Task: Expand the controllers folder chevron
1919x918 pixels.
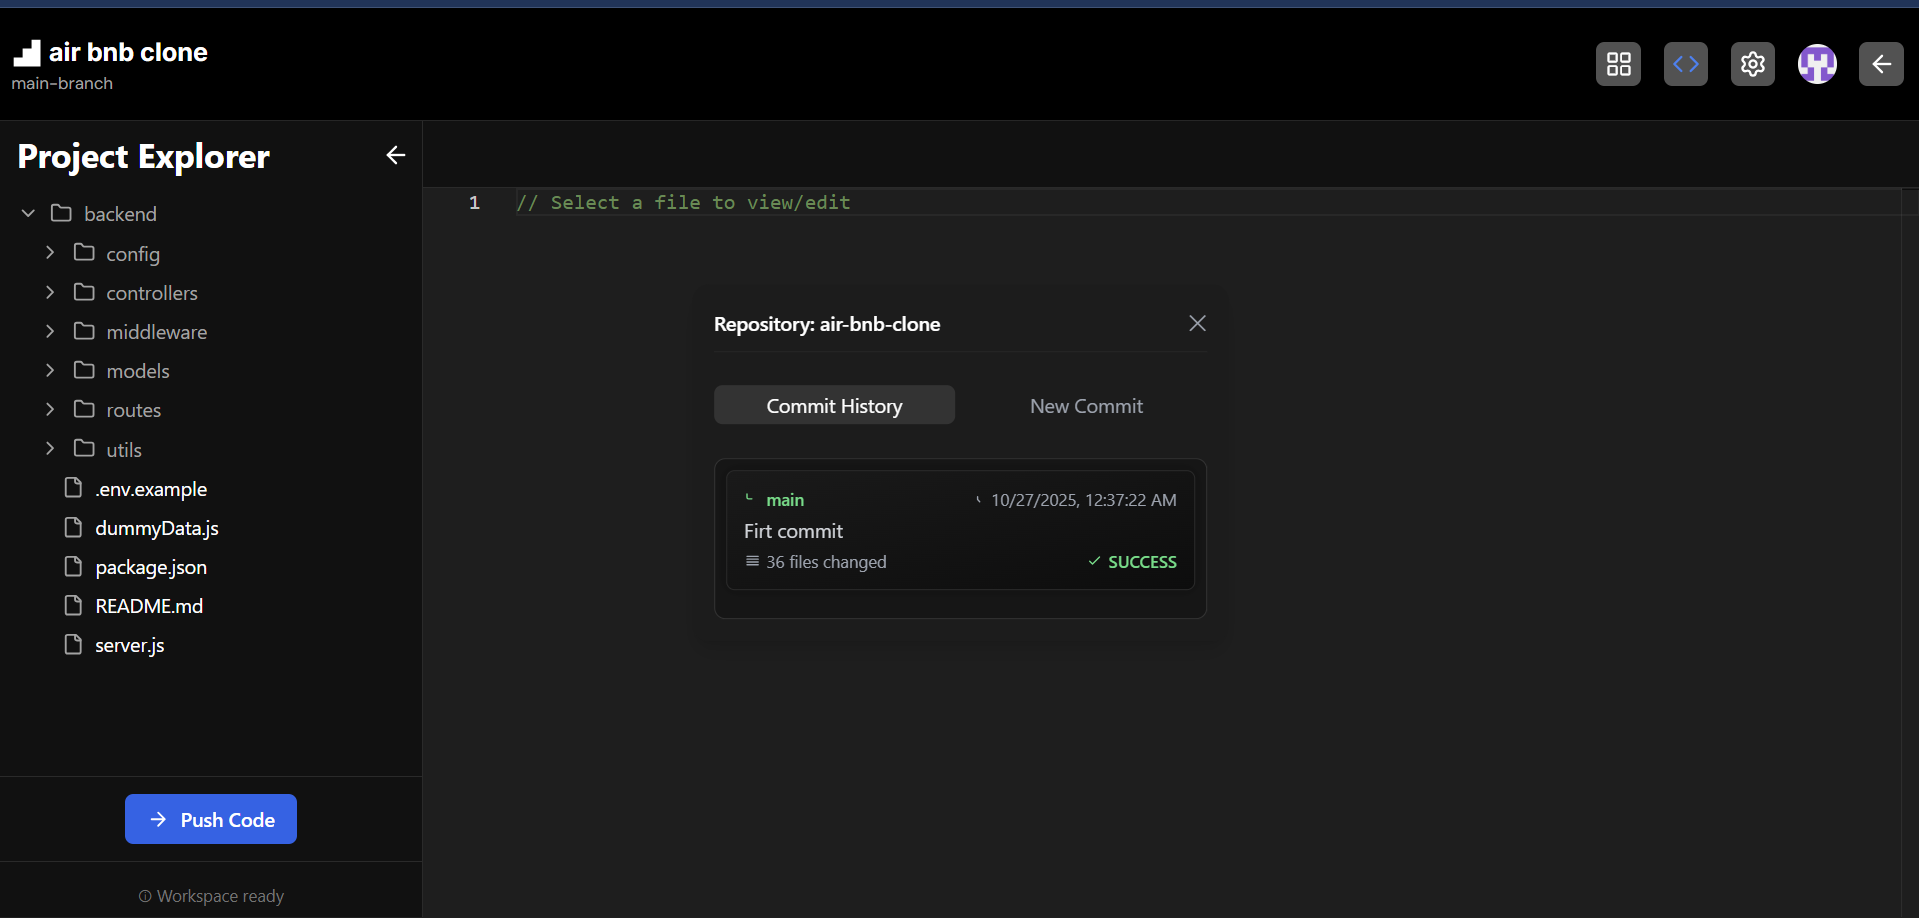Action: pos(50,292)
